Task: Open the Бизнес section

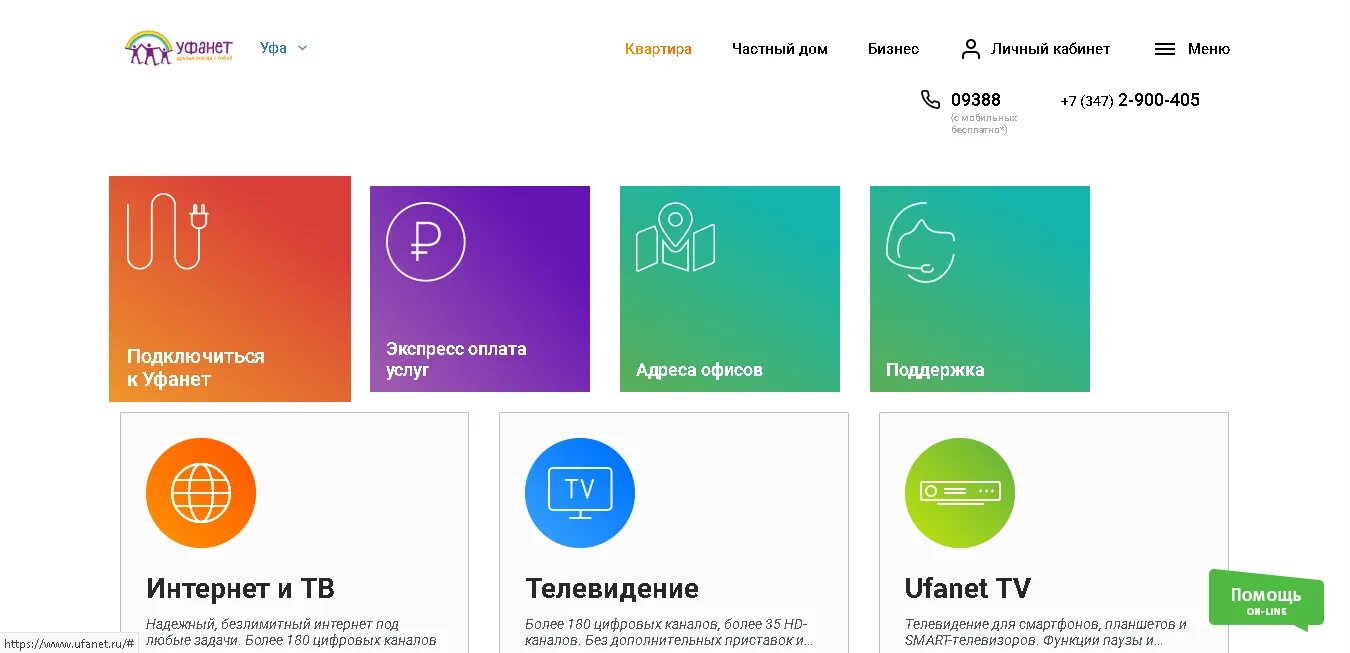Action: (893, 49)
